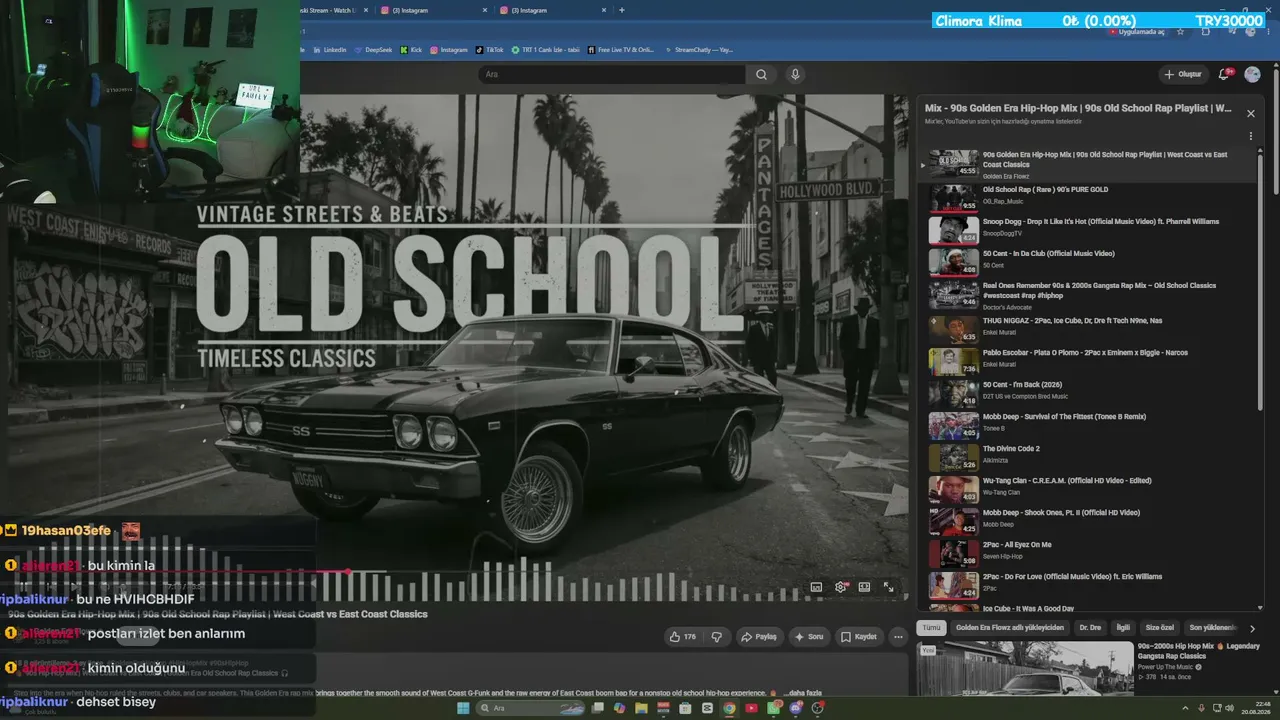This screenshot has width=1280, height=720.
Task: Open WhatsApp from the taskbar
Action: (x=773, y=708)
